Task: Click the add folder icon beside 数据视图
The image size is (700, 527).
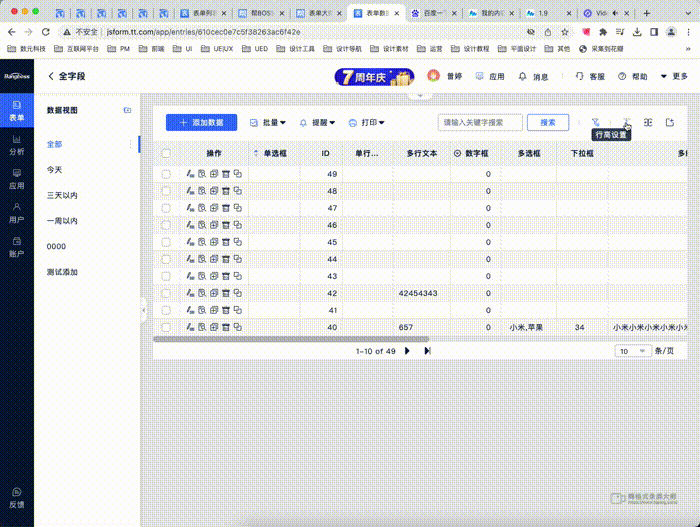Action: 127,110
